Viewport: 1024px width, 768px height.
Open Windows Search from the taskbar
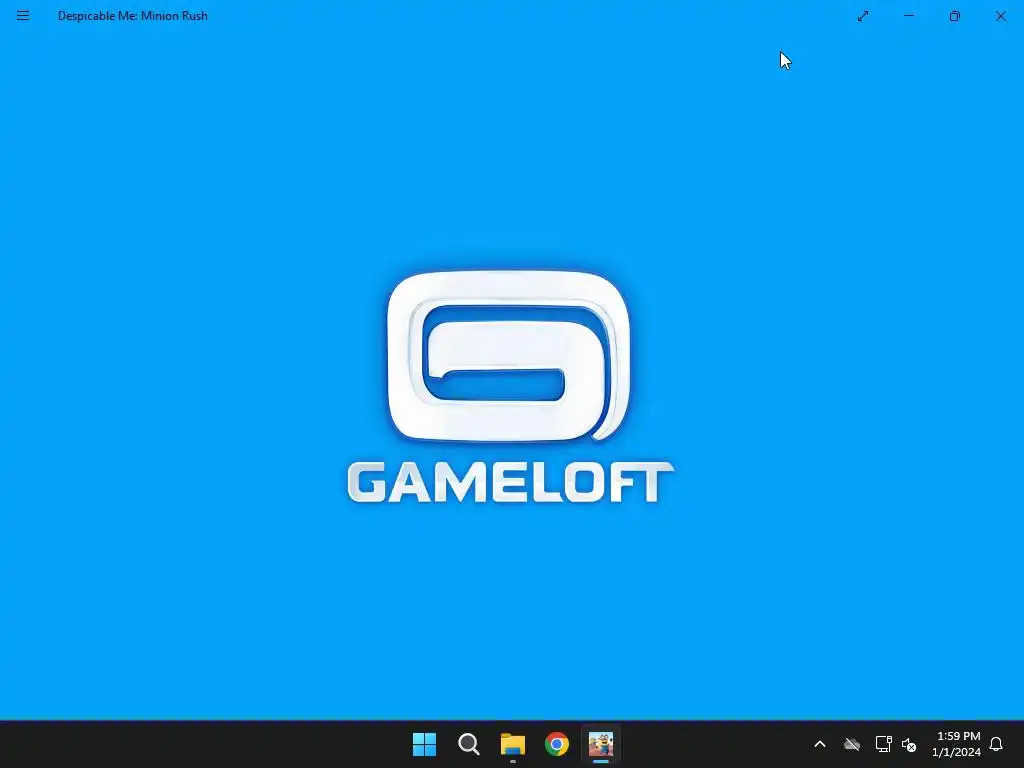(x=468, y=744)
